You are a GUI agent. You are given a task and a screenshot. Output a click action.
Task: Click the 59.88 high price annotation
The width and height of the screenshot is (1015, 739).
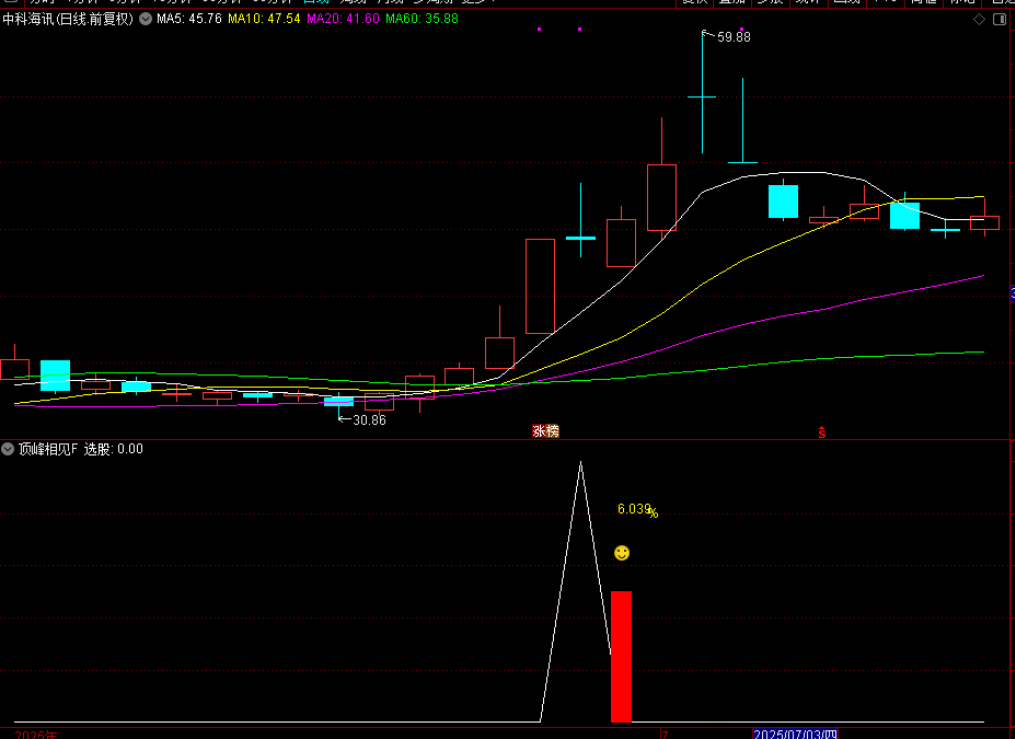point(732,37)
